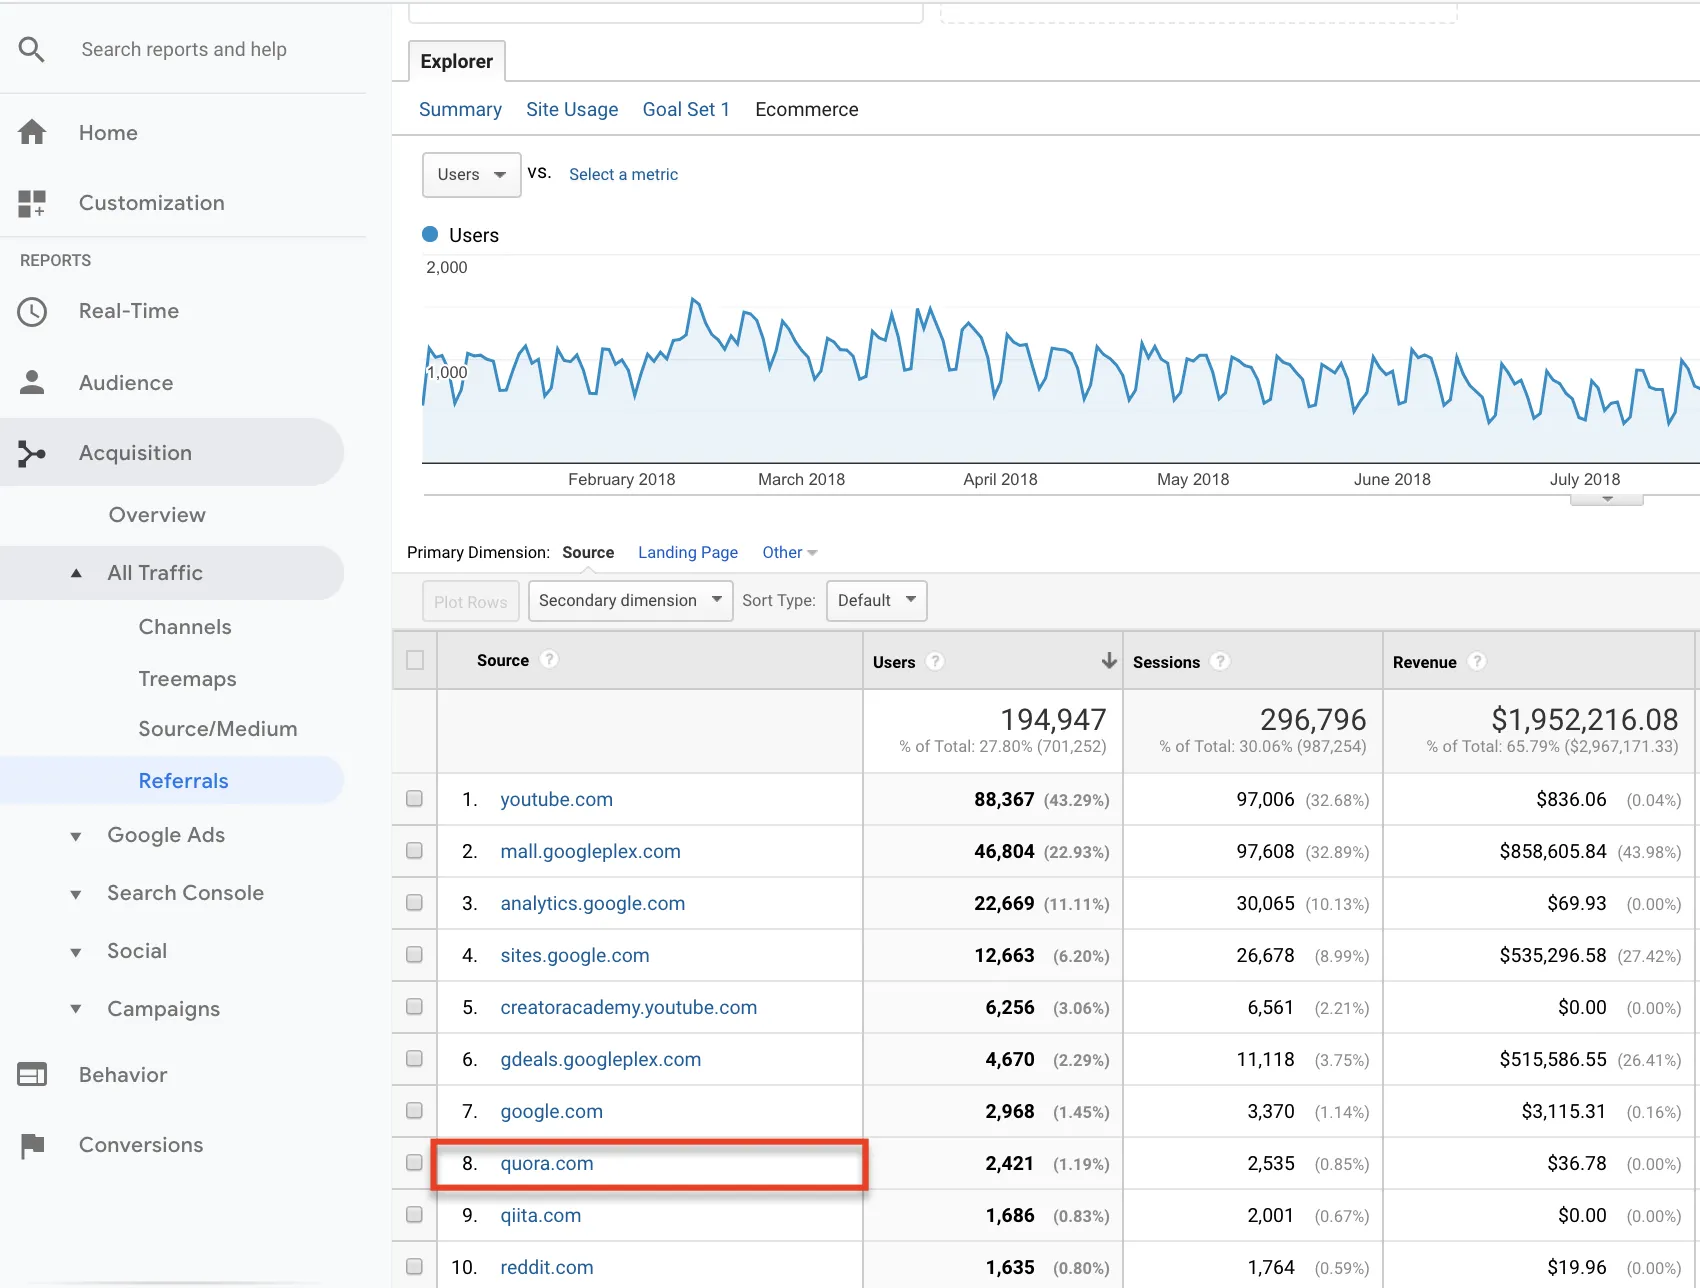Open the Sort Type Default dropdown

877,601
